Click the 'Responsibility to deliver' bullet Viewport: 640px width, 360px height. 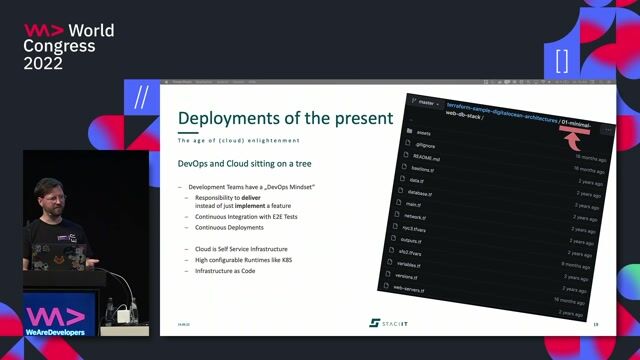pos(228,198)
